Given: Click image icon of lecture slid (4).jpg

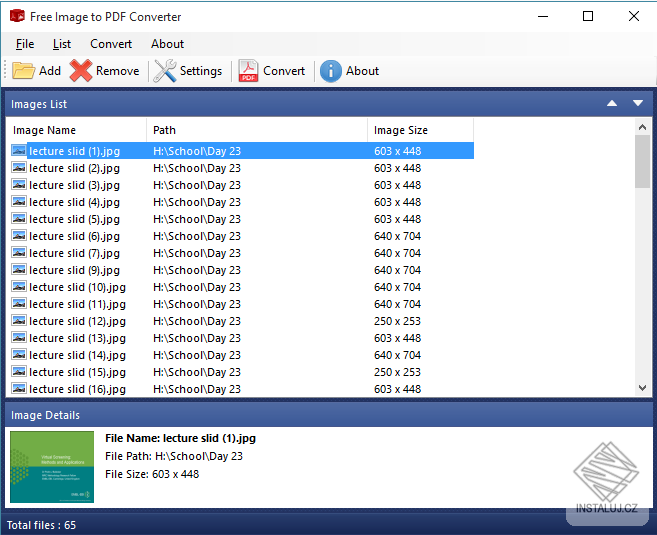Looking at the screenshot, I should 19,202.
